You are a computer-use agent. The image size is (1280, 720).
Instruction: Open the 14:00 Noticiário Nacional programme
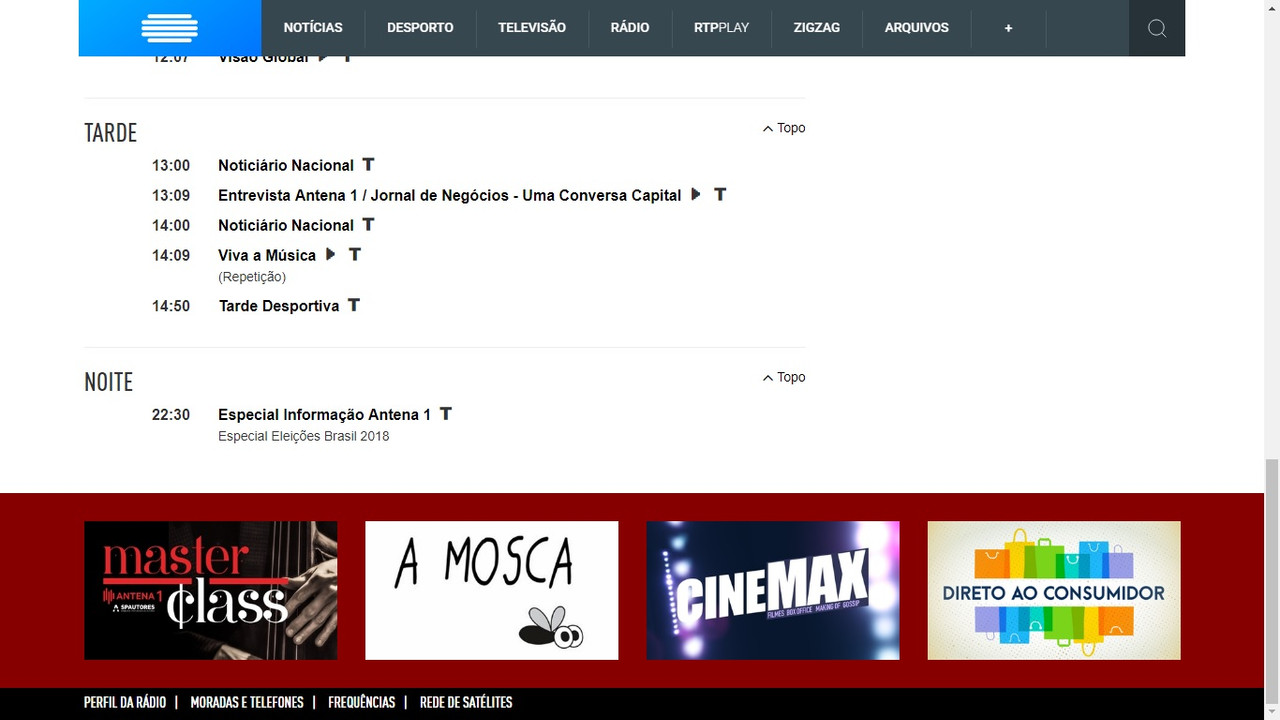pos(286,225)
